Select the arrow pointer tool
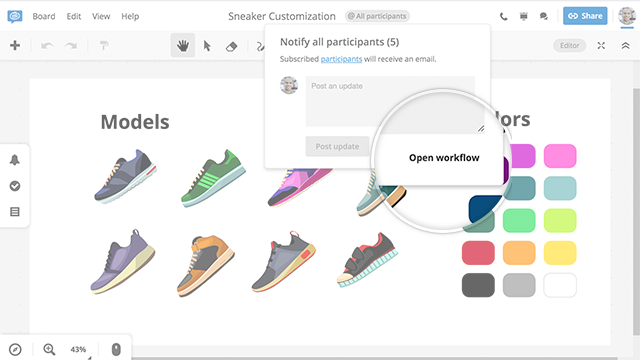Screen dimensions: 640x360 (x=207, y=45)
